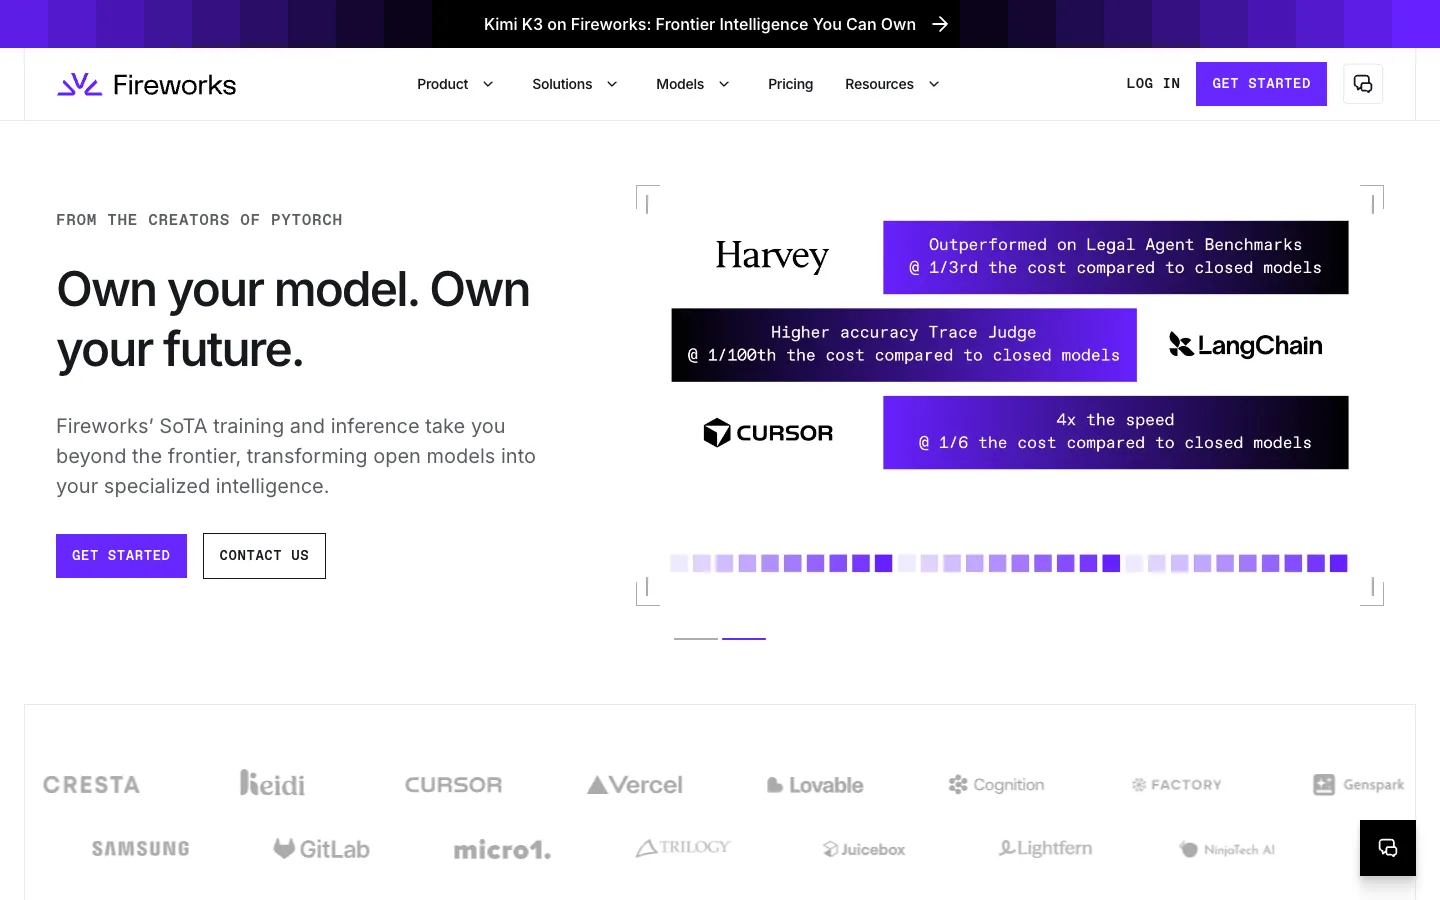Click the Factory customer logo
The image size is (1440, 900).
pyautogui.click(x=1177, y=785)
